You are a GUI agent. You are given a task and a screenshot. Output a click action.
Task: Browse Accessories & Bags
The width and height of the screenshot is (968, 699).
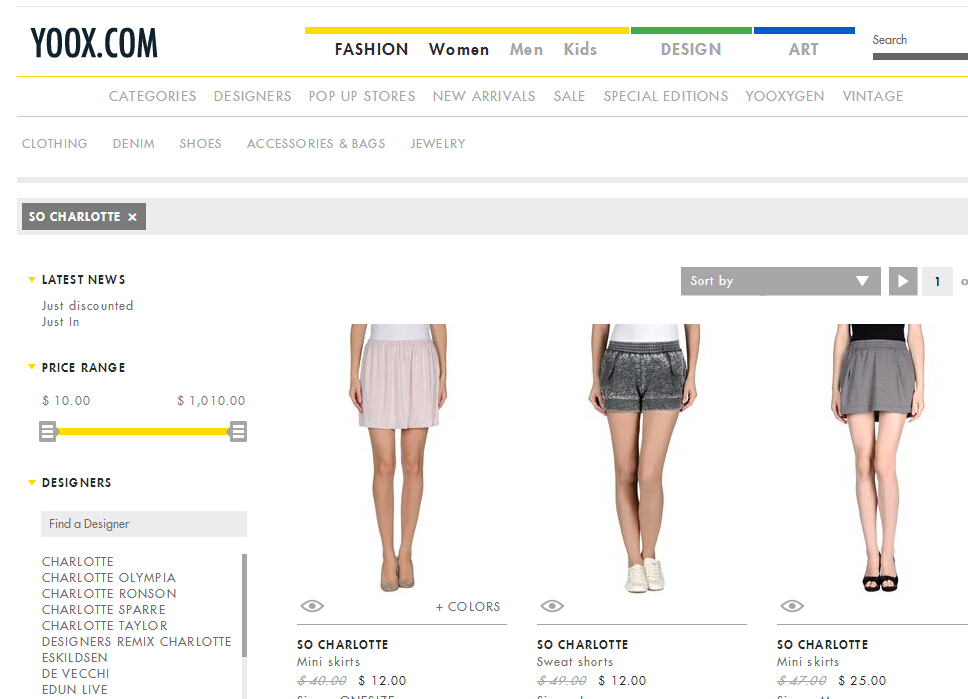pos(316,144)
